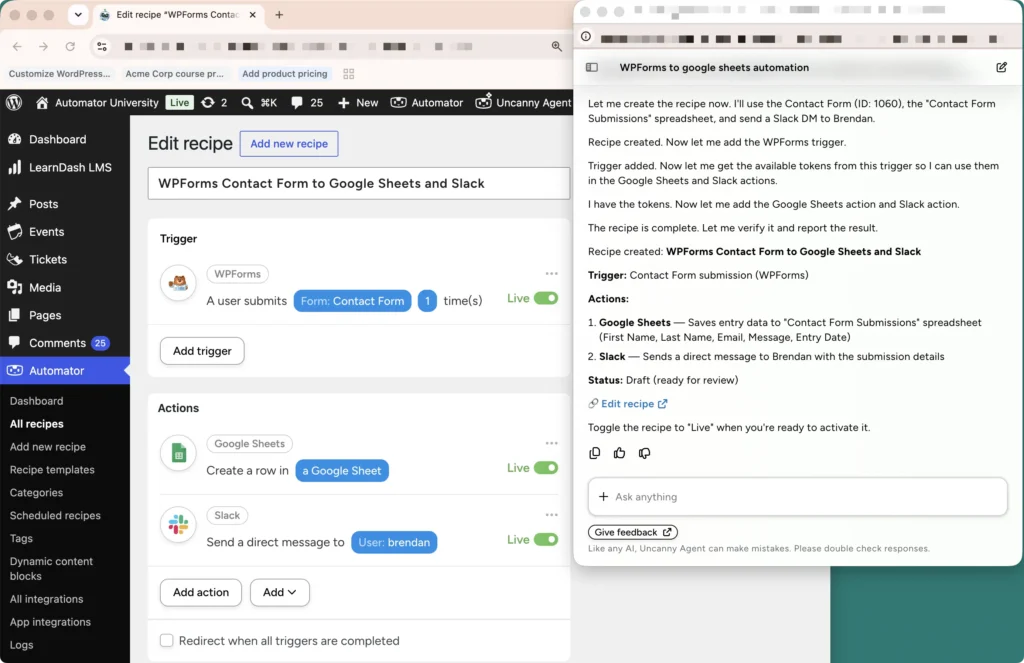
Task: Open Automator Logs
Action: pyautogui.click(x=21, y=645)
